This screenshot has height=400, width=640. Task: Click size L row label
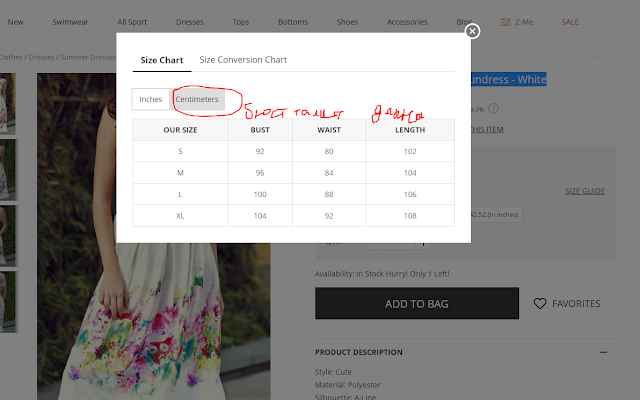pos(180,194)
